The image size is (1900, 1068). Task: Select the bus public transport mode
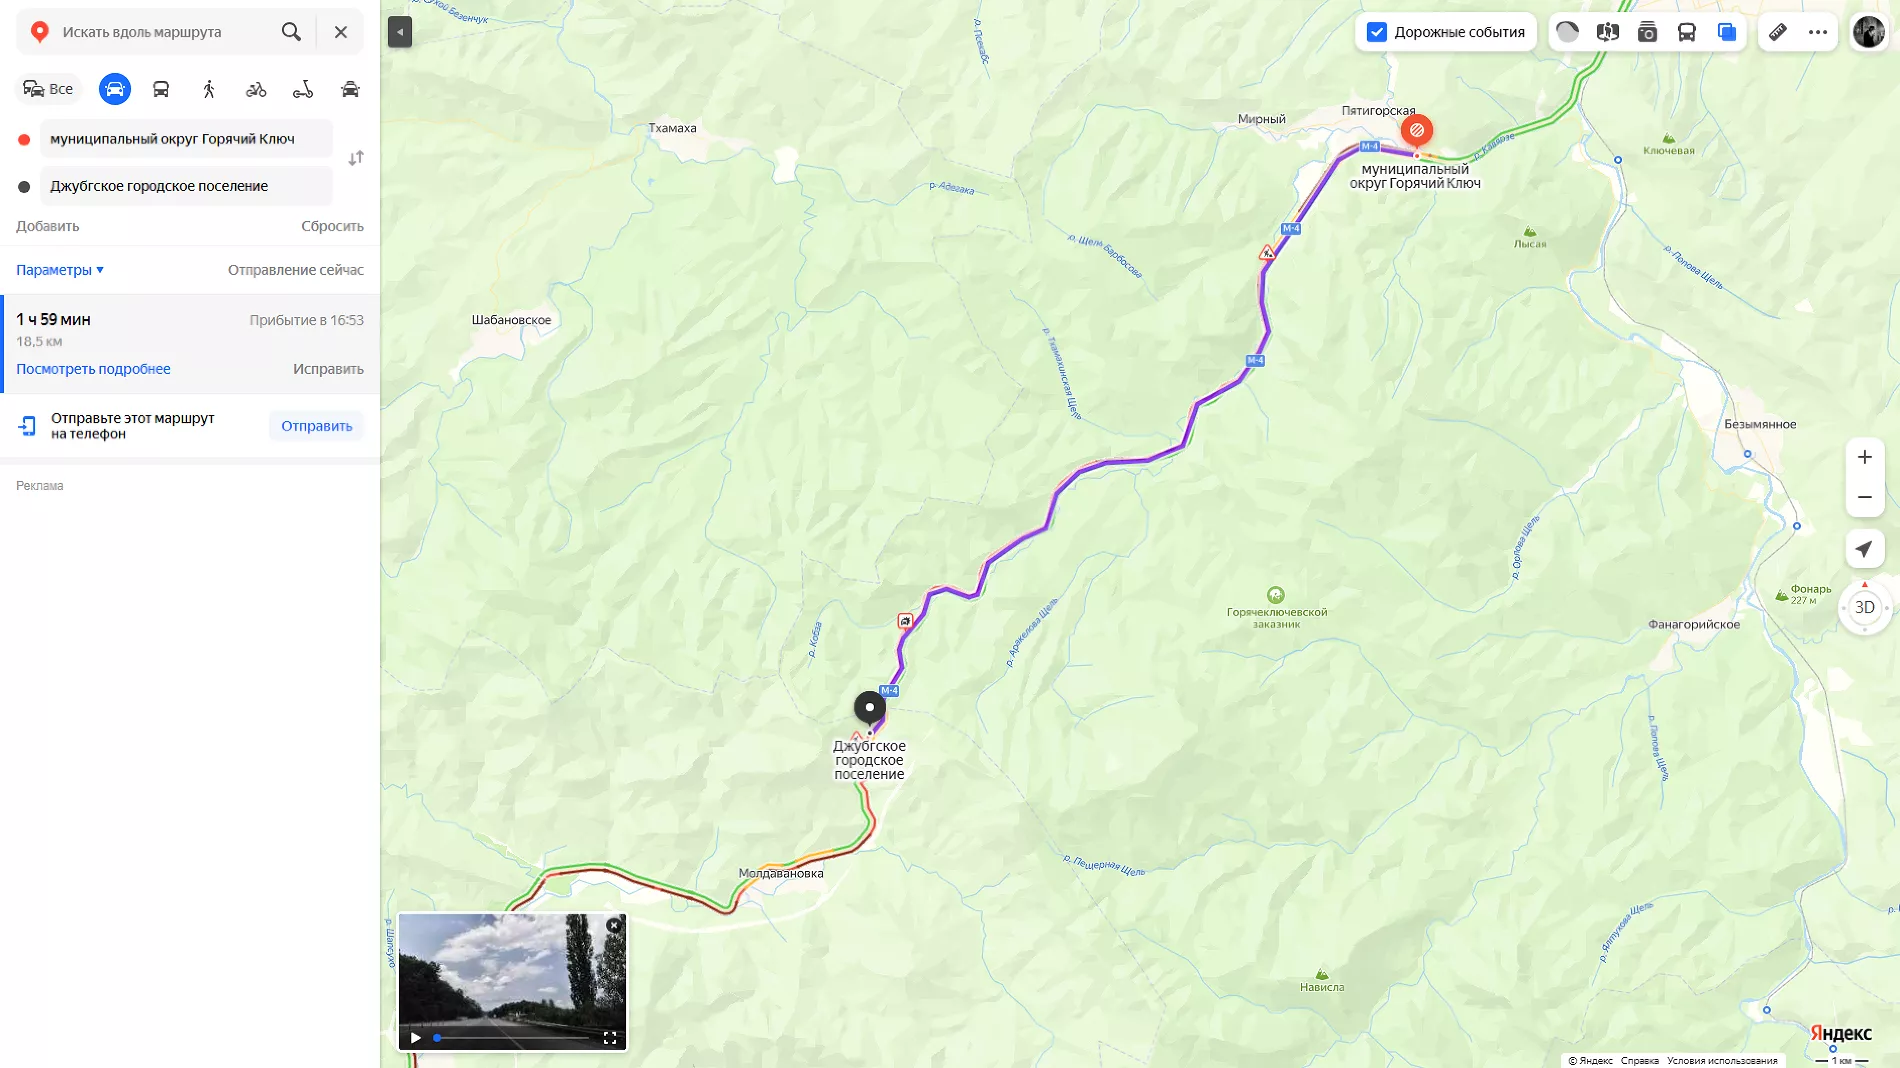point(161,89)
